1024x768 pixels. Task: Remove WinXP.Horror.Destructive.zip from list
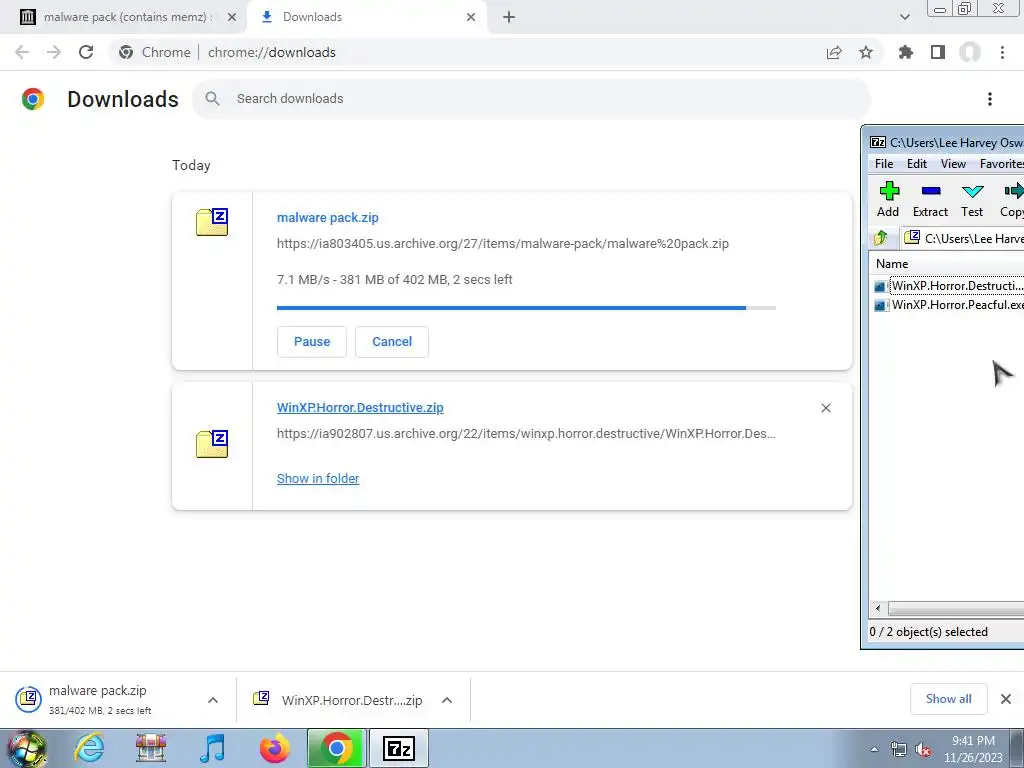[825, 408]
